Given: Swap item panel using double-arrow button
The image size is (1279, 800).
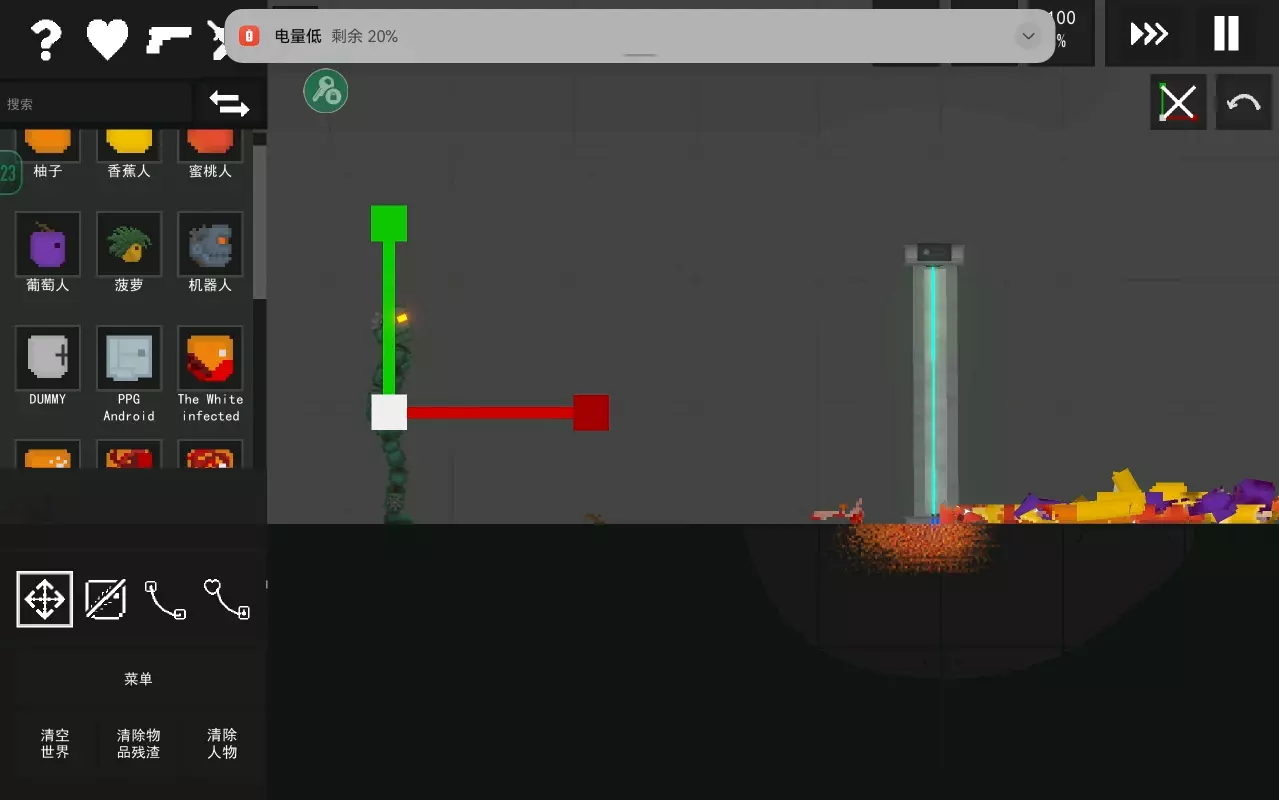Looking at the screenshot, I should pos(229,103).
